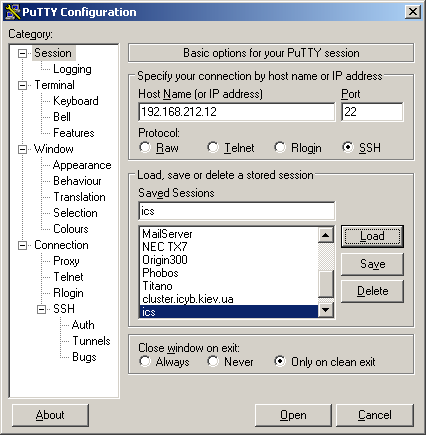Click the Cancel button
The image size is (426, 435).
click(x=375, y=415)
